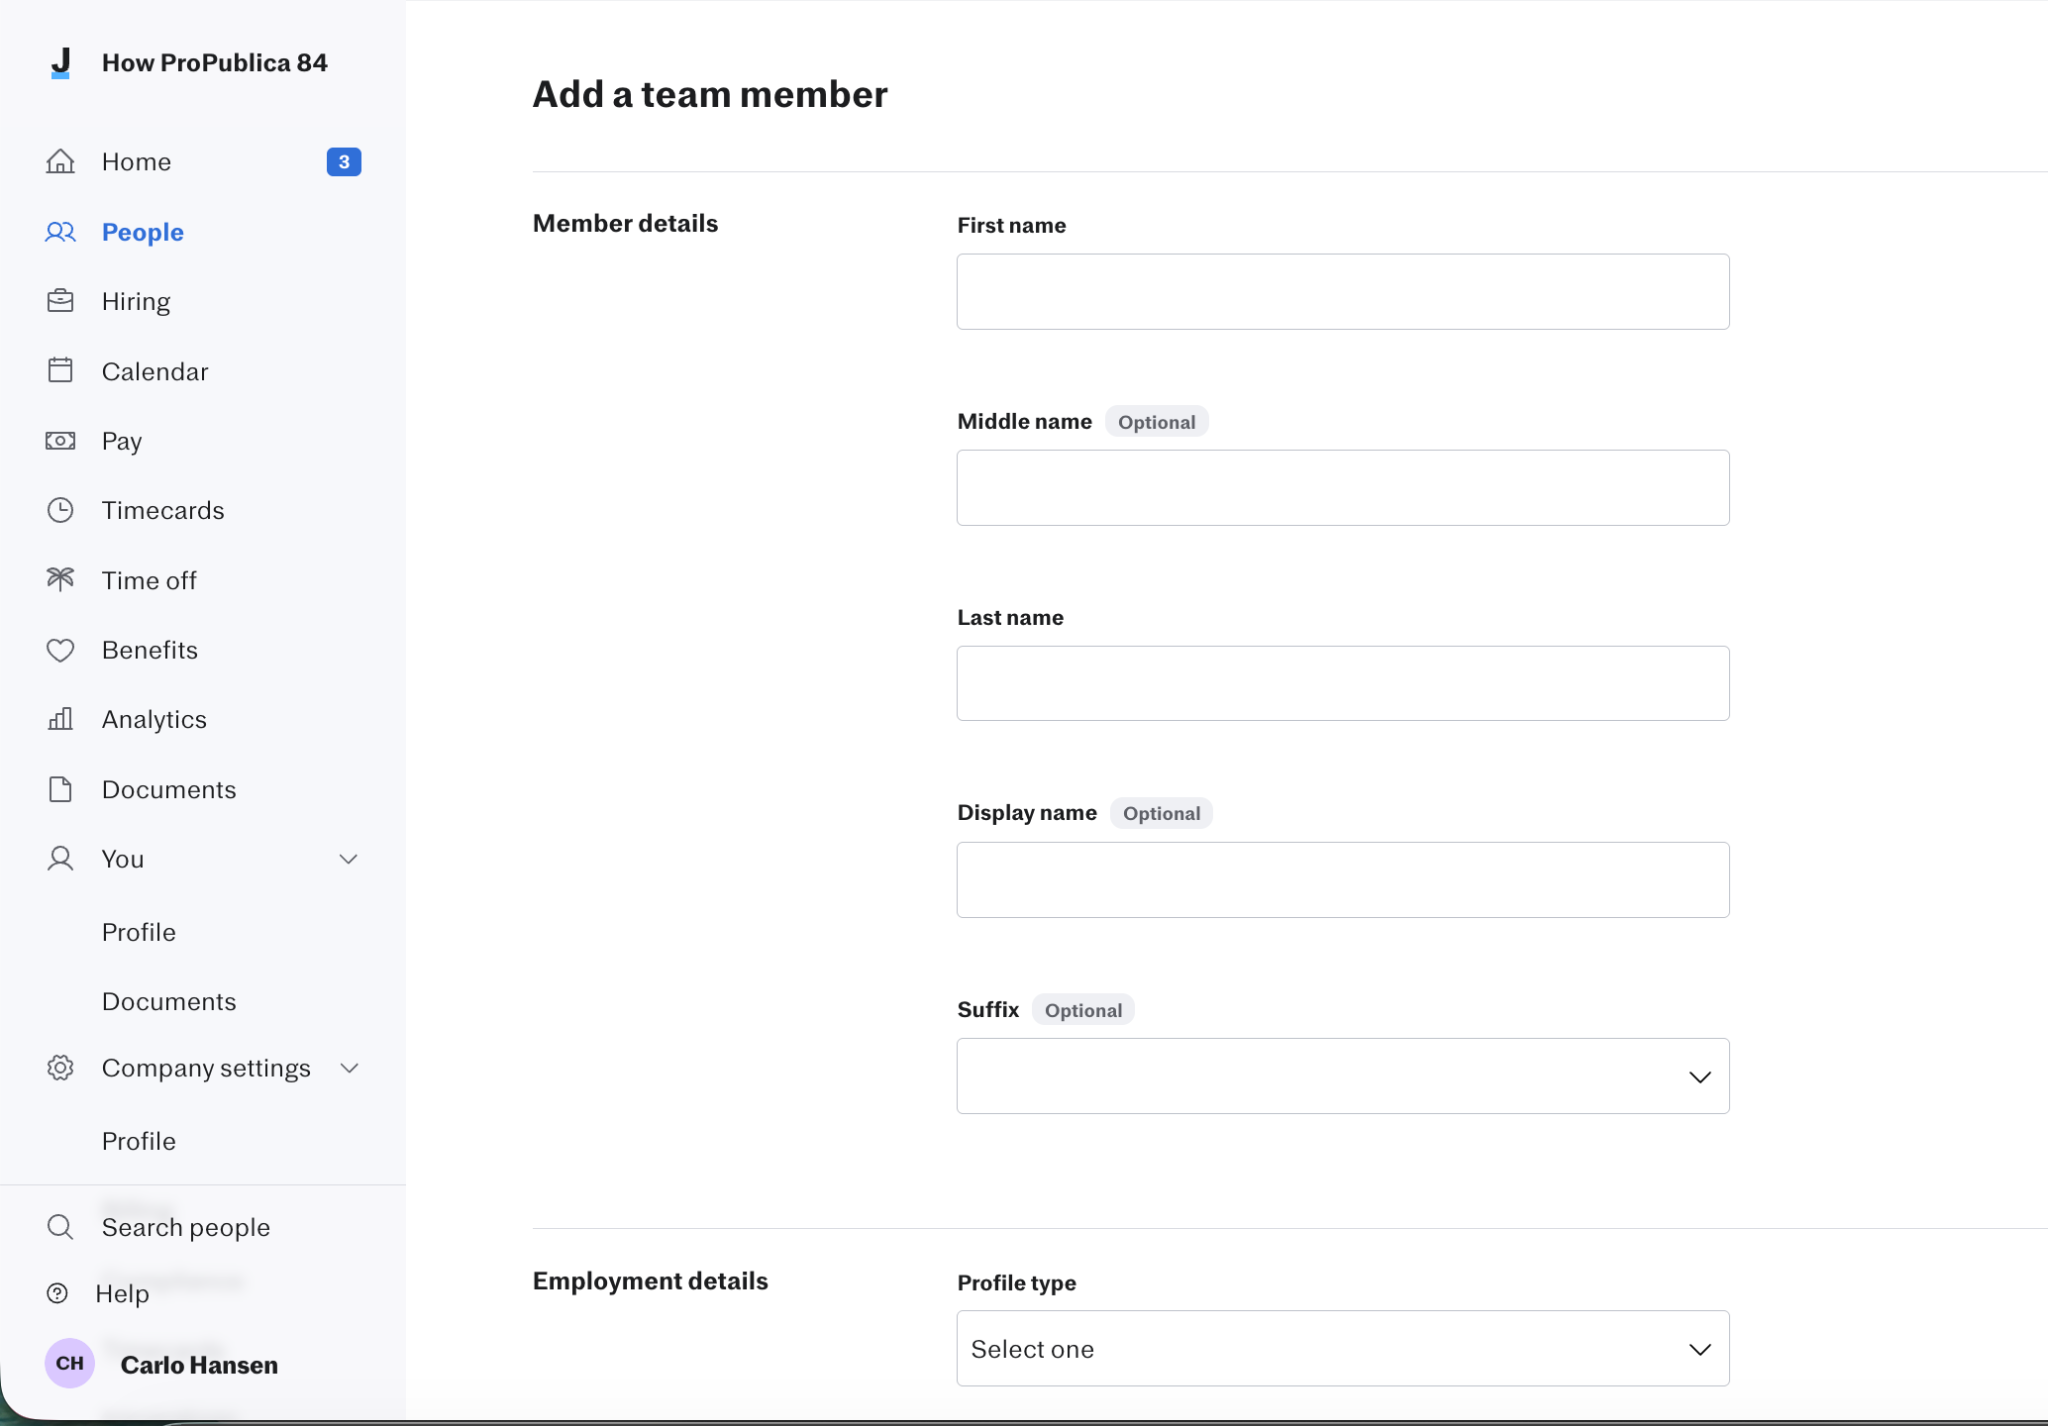2048x1426 pixels.
Task: Click the 'Last name' field label
Action: pos(1010,617)
